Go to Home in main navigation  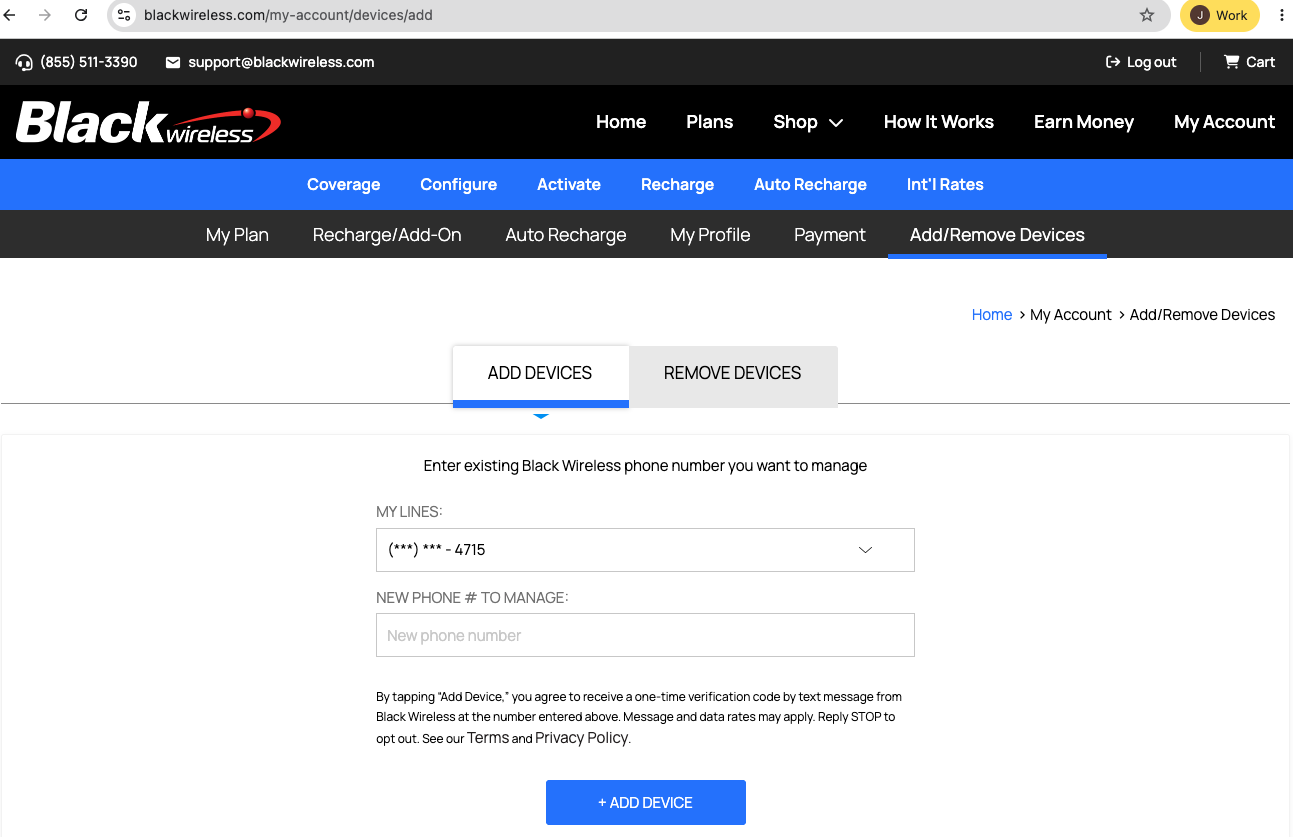point(621,122)
